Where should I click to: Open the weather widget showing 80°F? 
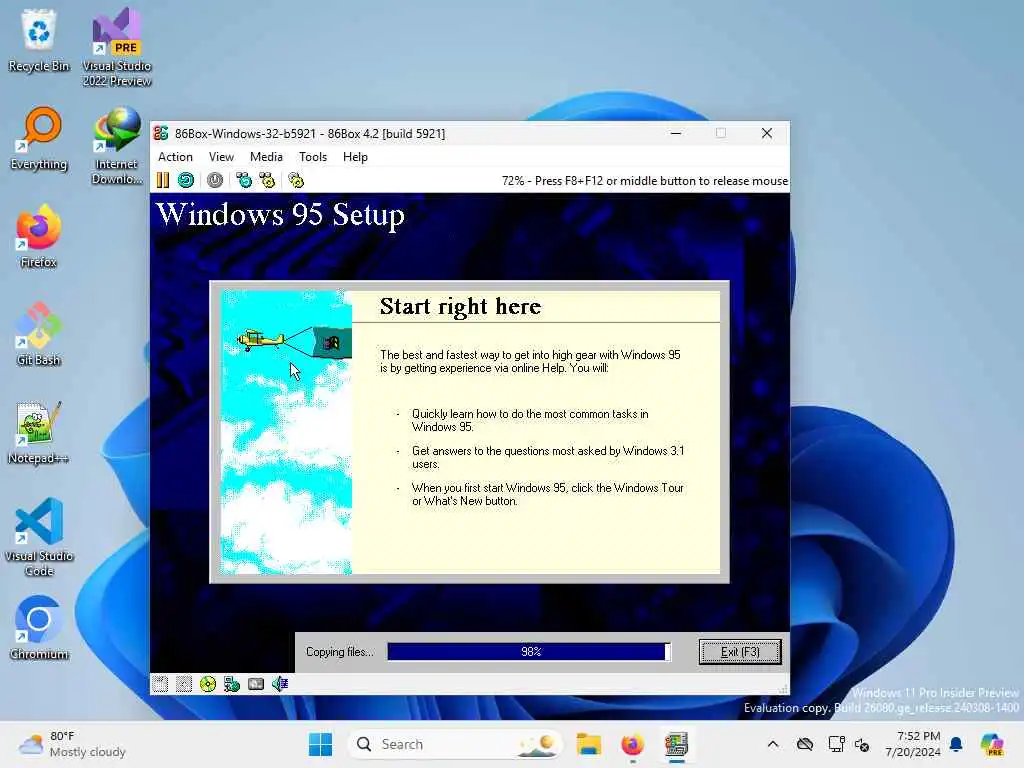(x=72, y=744)
